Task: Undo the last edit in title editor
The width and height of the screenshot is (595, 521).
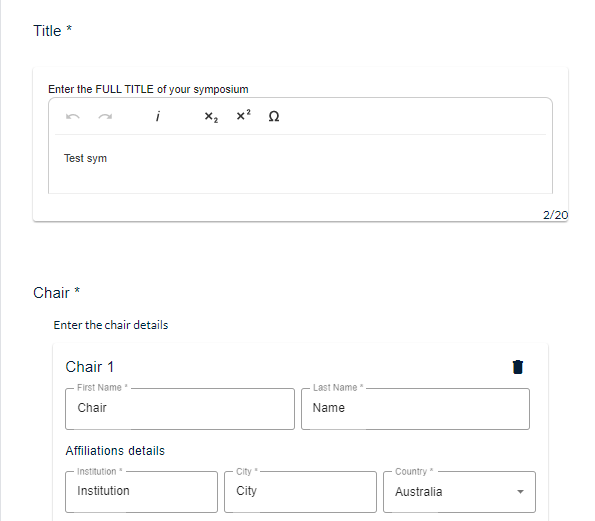Action: pyautogui.click(x=72, y=116)
